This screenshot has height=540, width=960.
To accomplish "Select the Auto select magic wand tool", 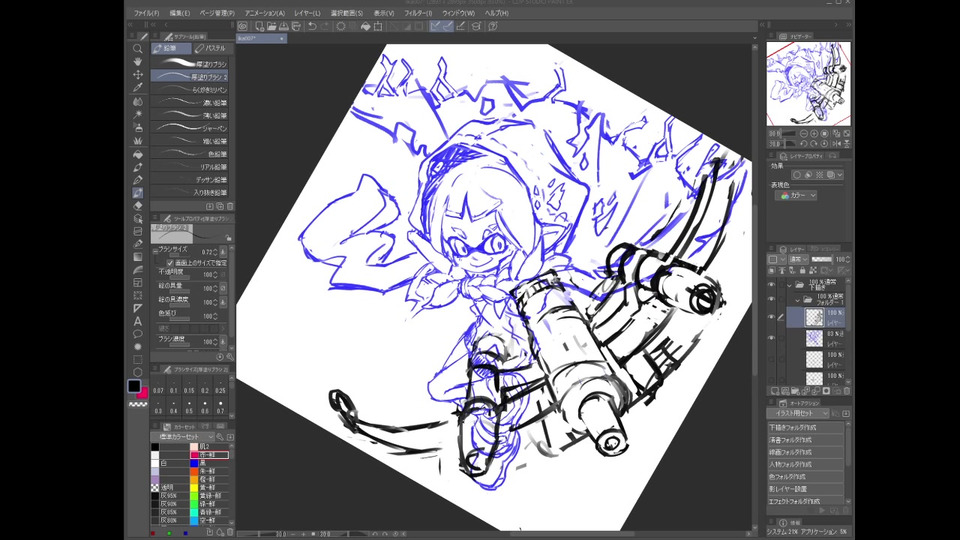I will coord(138,114).
